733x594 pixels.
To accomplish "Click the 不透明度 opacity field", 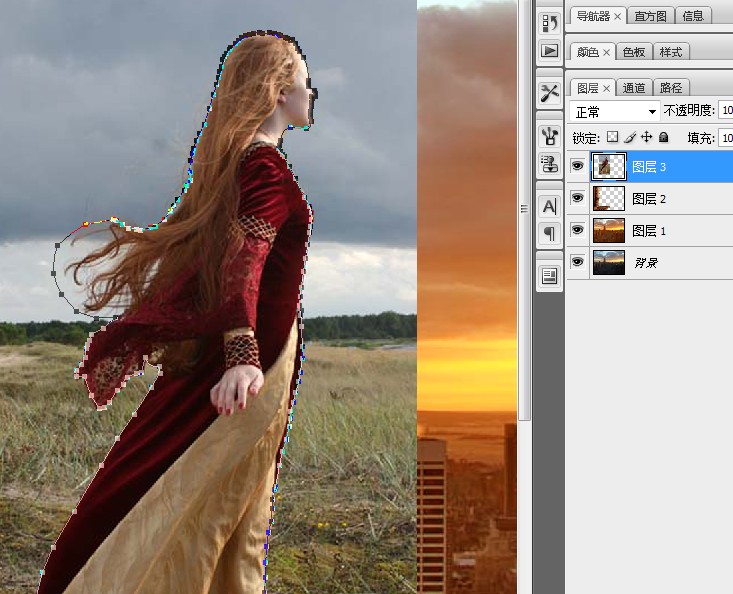I will point(726,110).
